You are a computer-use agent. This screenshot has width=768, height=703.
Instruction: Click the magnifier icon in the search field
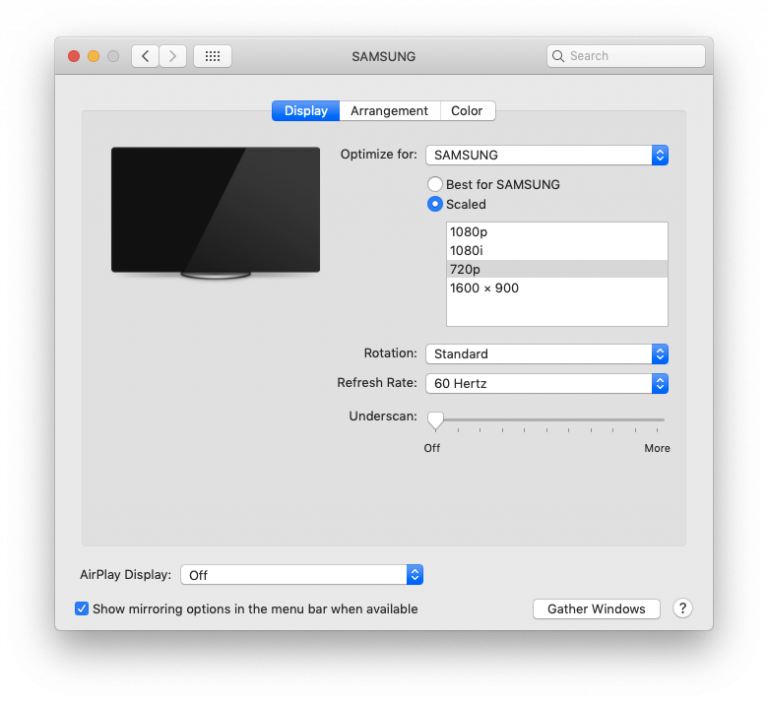558,56
